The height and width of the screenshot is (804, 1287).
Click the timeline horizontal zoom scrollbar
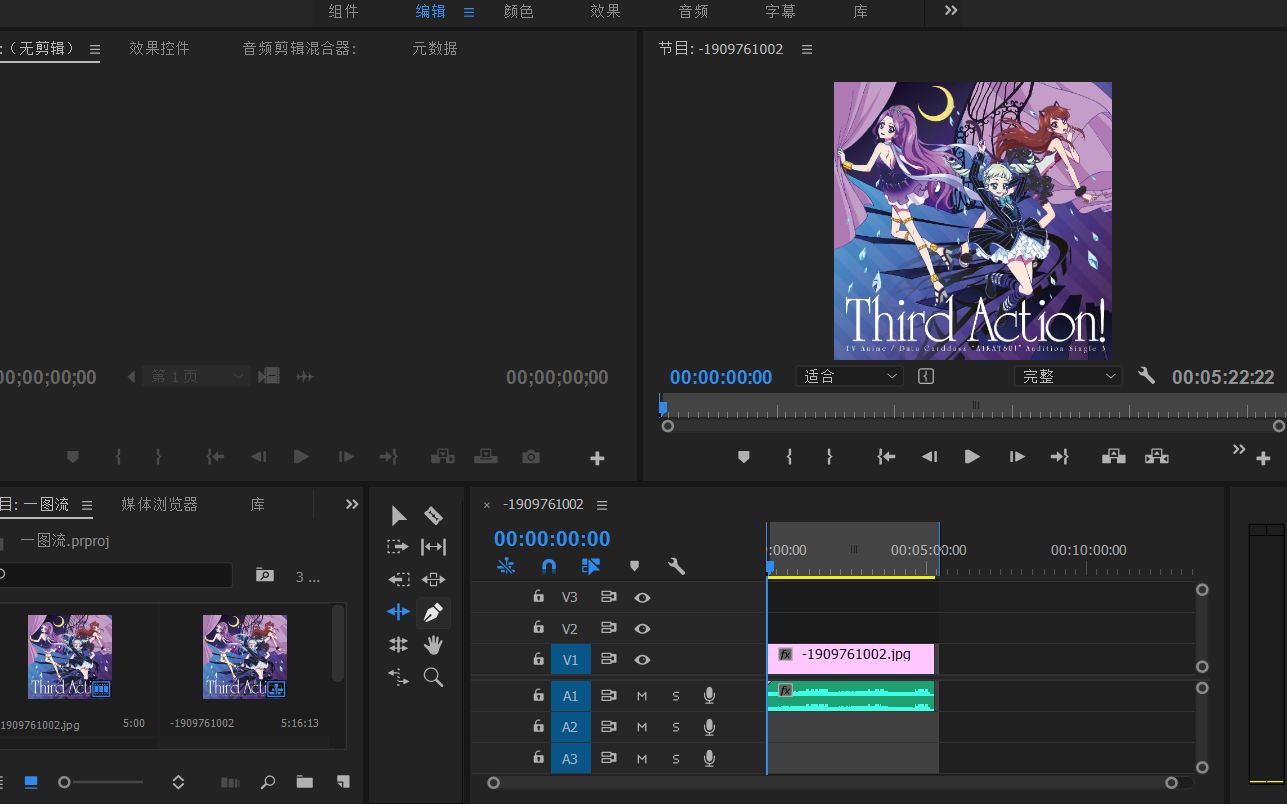click(x=832, y=783)
